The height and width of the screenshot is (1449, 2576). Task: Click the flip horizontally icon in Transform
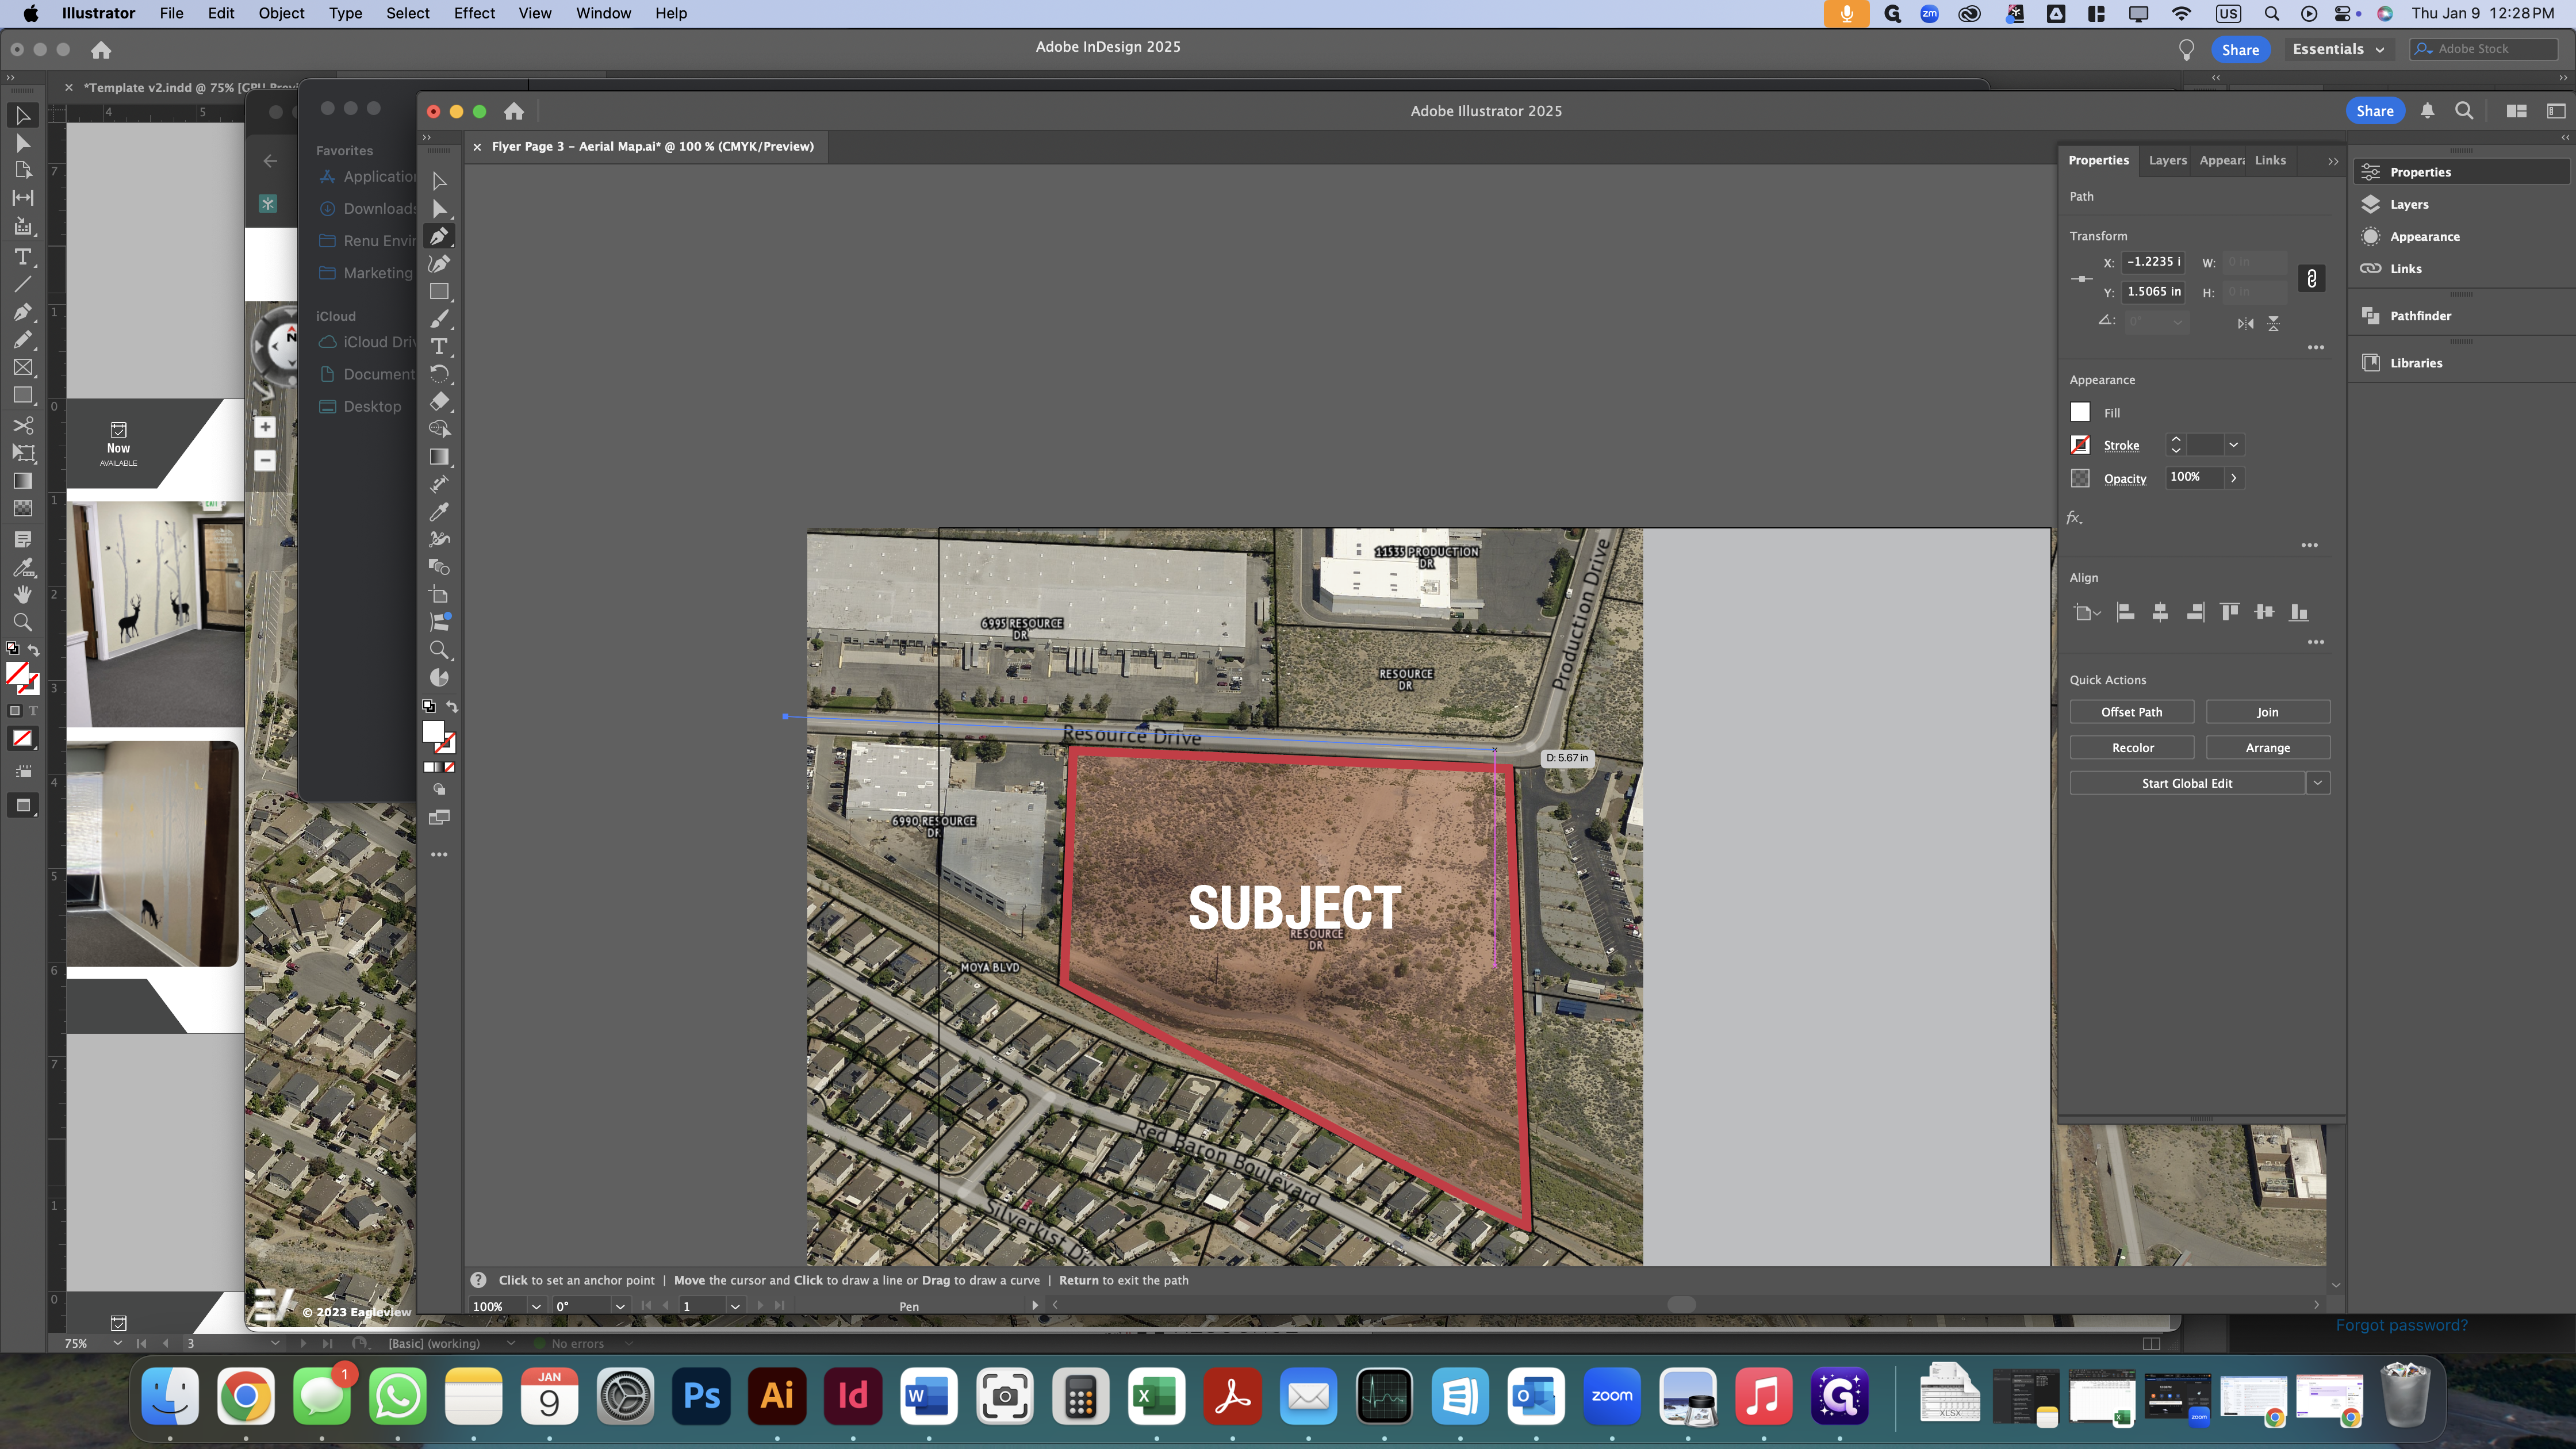(2245, 323)
